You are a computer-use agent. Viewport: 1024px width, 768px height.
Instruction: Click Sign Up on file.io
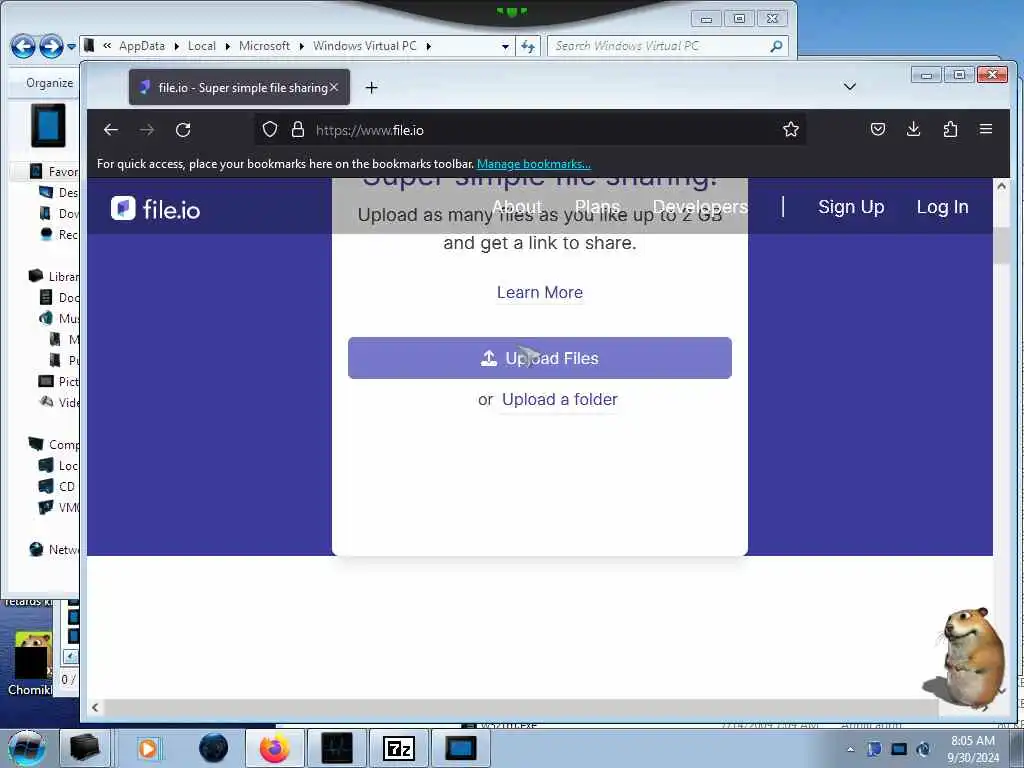tap(851, 207)
